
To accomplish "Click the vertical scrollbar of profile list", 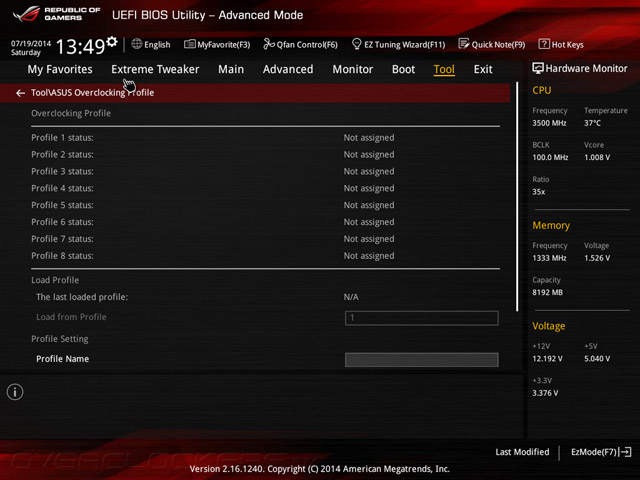I will tap(517, 197).
